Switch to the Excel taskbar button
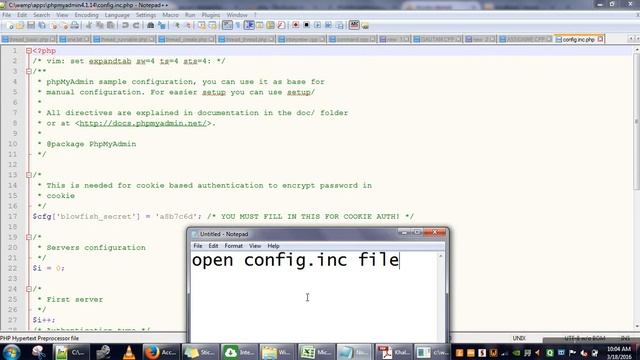640x360 pixels. tap(315, 352)
